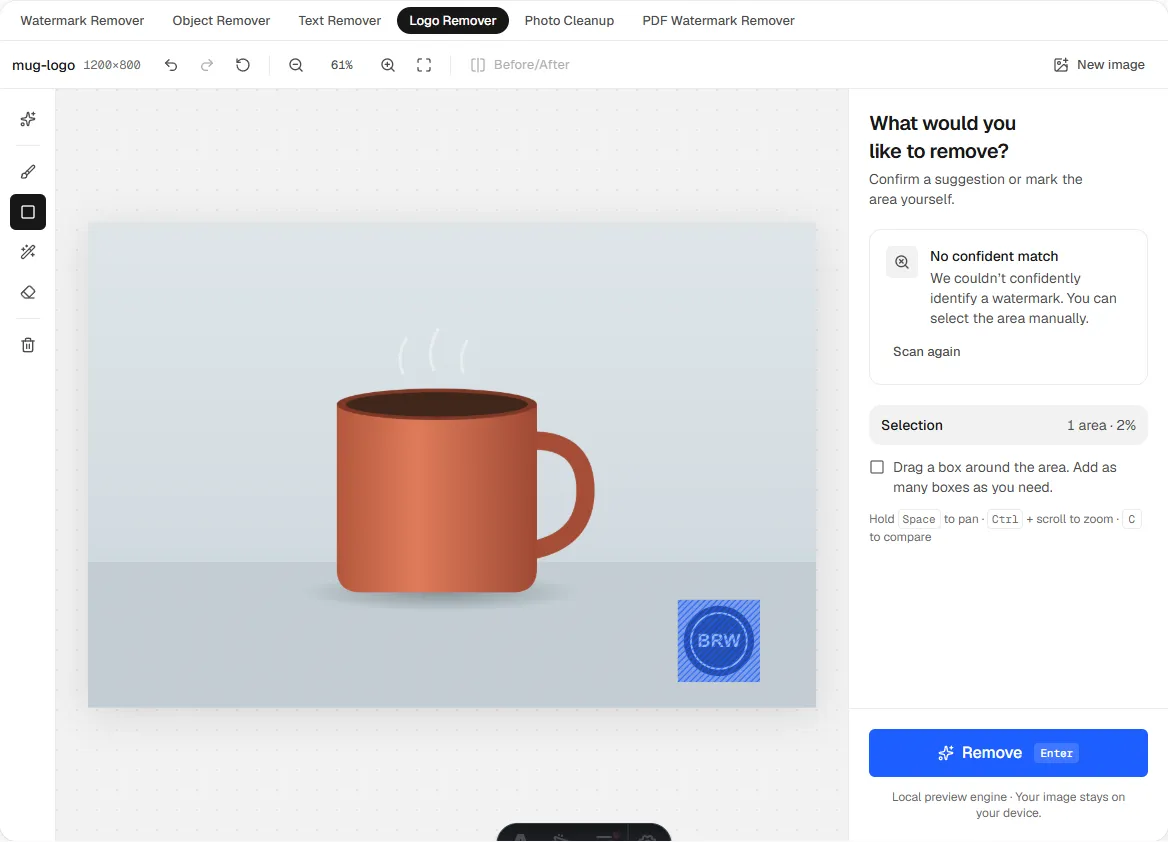Click the 'Local preview engine' note
The width and height of the screenshot is (1168, 842).
[1008, 805]
